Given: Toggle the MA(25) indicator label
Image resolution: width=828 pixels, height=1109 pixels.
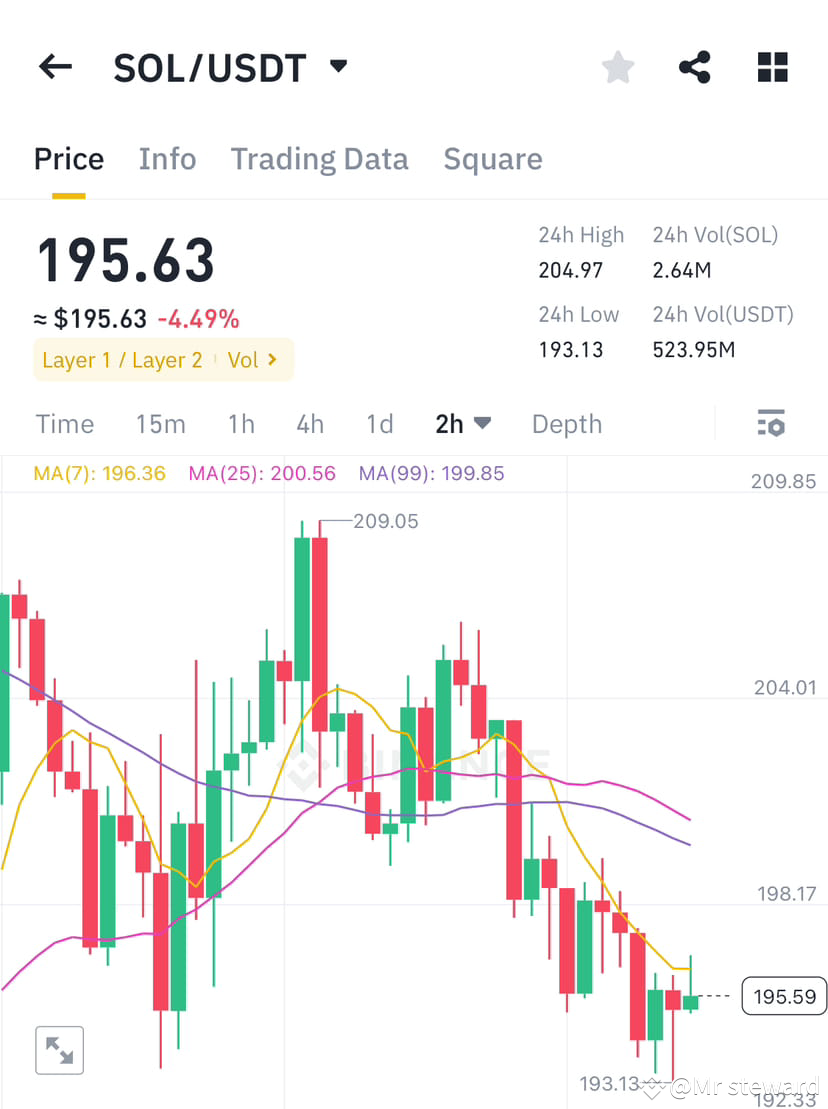Looking at the screenshot, I should (x=261, y=473).
